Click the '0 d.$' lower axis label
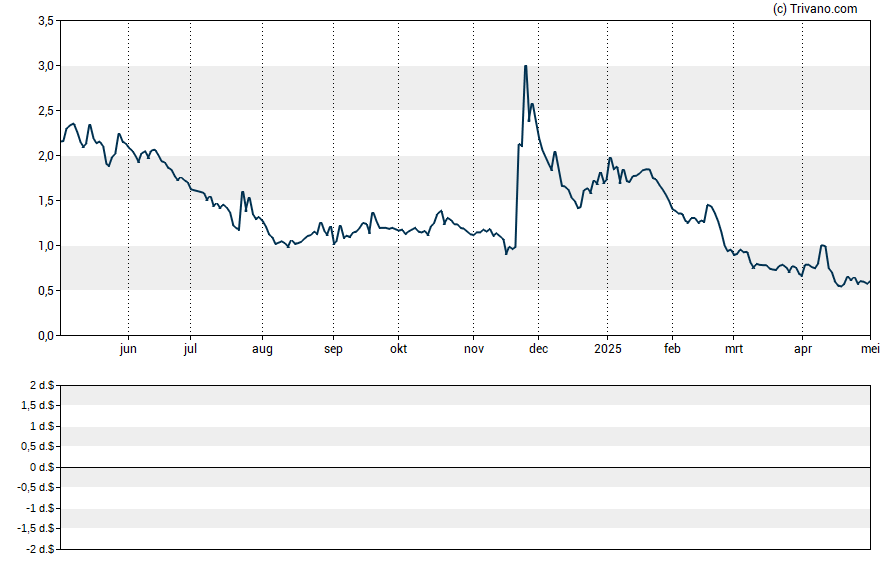Screen dimensions: 888x565 coord(42,467)
